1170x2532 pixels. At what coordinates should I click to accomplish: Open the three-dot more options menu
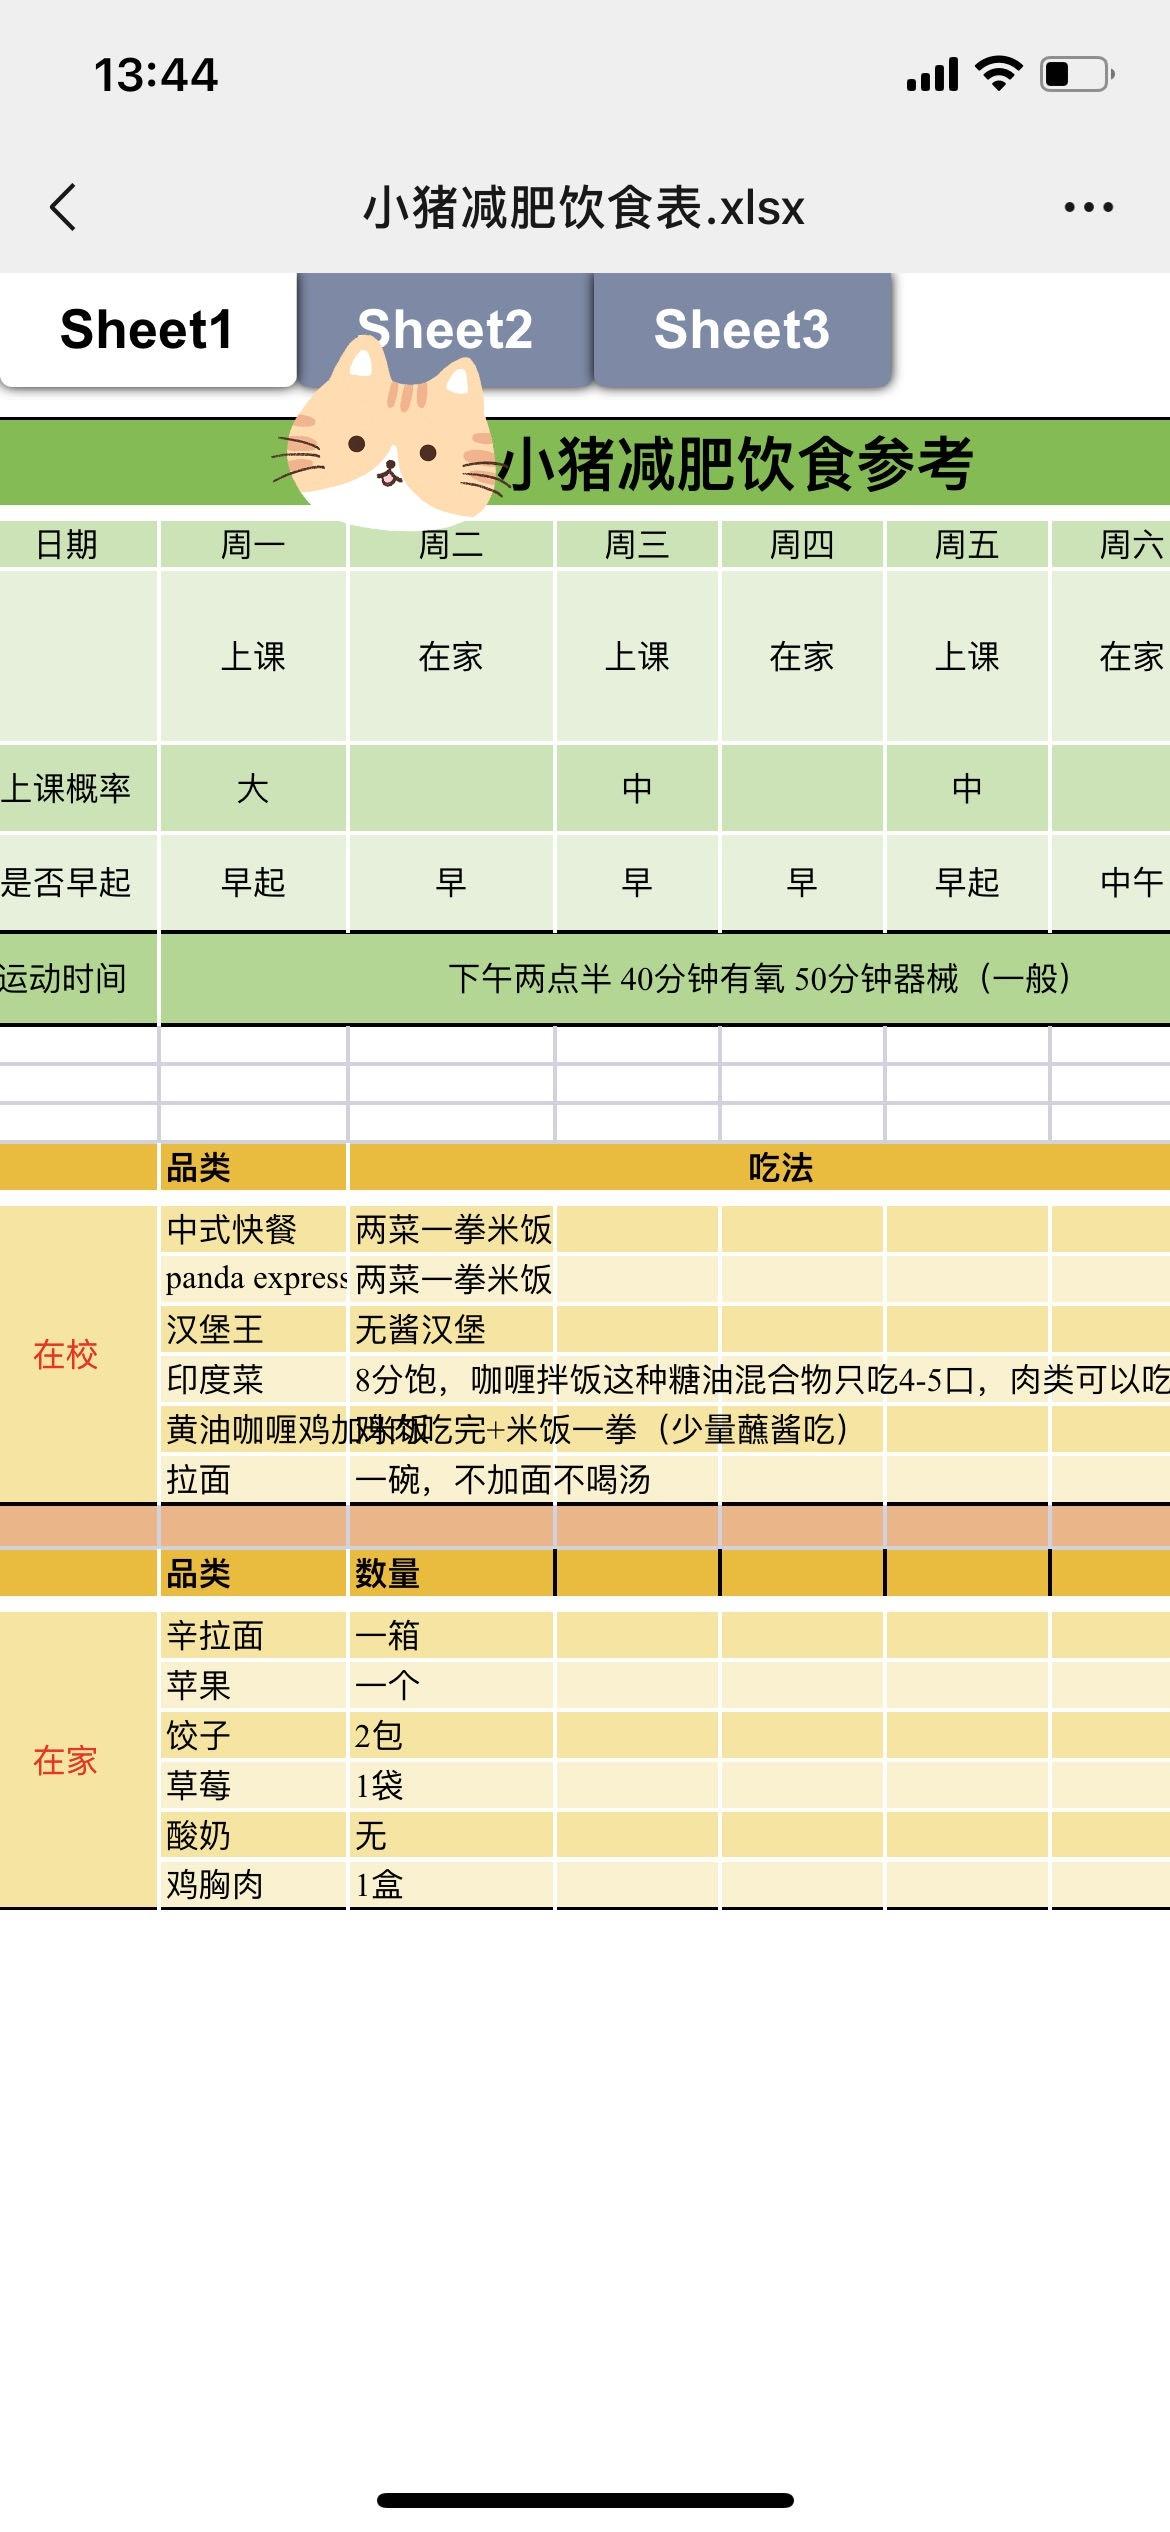(1089, 208)
